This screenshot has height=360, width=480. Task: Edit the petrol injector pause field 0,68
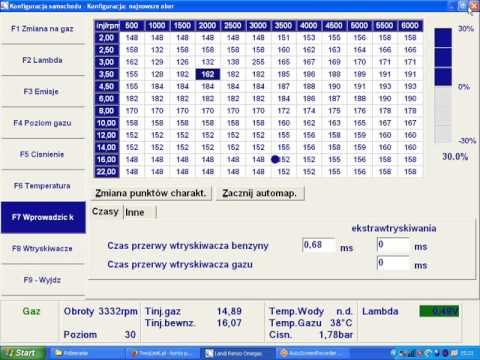point(319,246)
